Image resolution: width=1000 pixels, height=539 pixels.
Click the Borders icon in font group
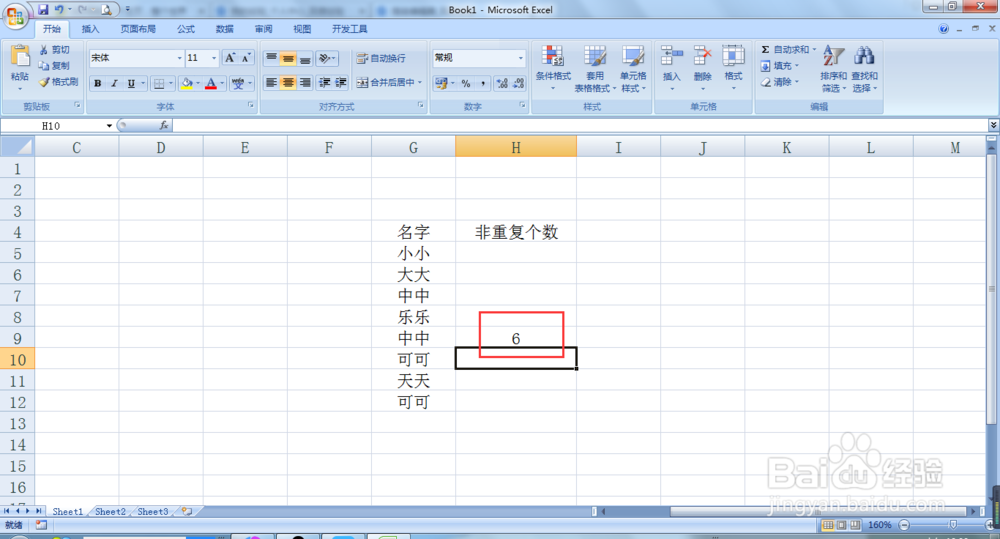[x=159, y=83]
